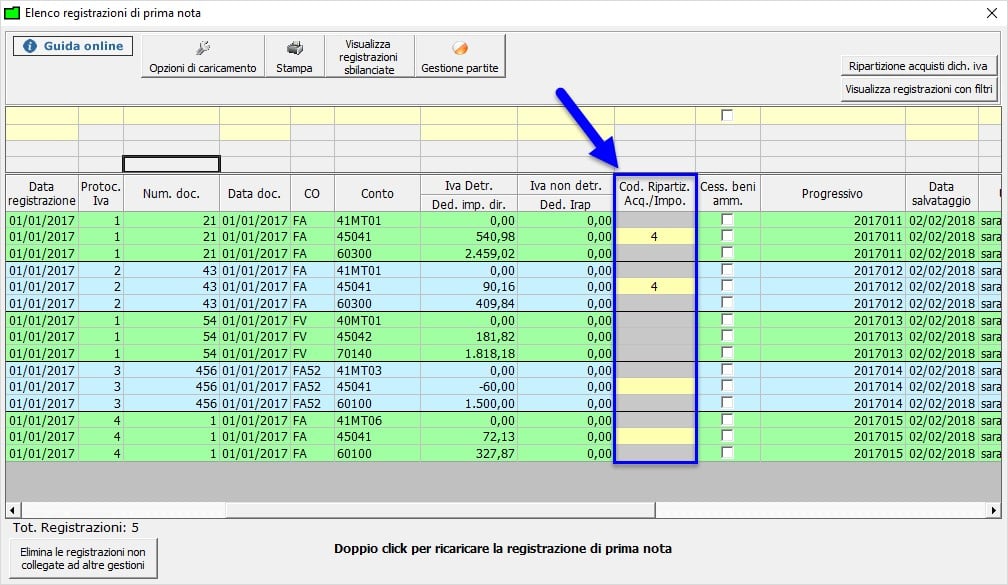The height and width of the screenshot is (585, 1008).
Task: Select the amount cell -60,00
Action: click(x=469, y=386)
